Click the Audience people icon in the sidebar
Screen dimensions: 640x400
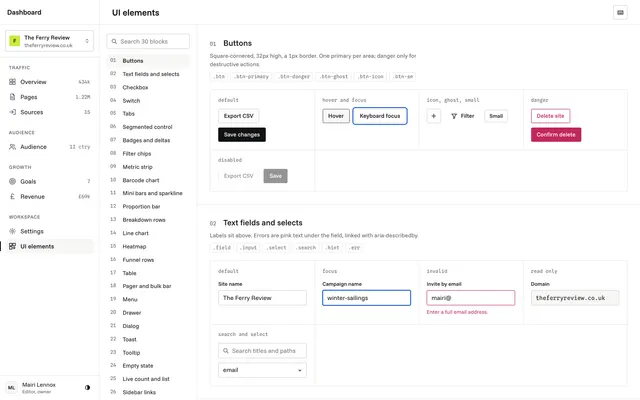[13, 147]
